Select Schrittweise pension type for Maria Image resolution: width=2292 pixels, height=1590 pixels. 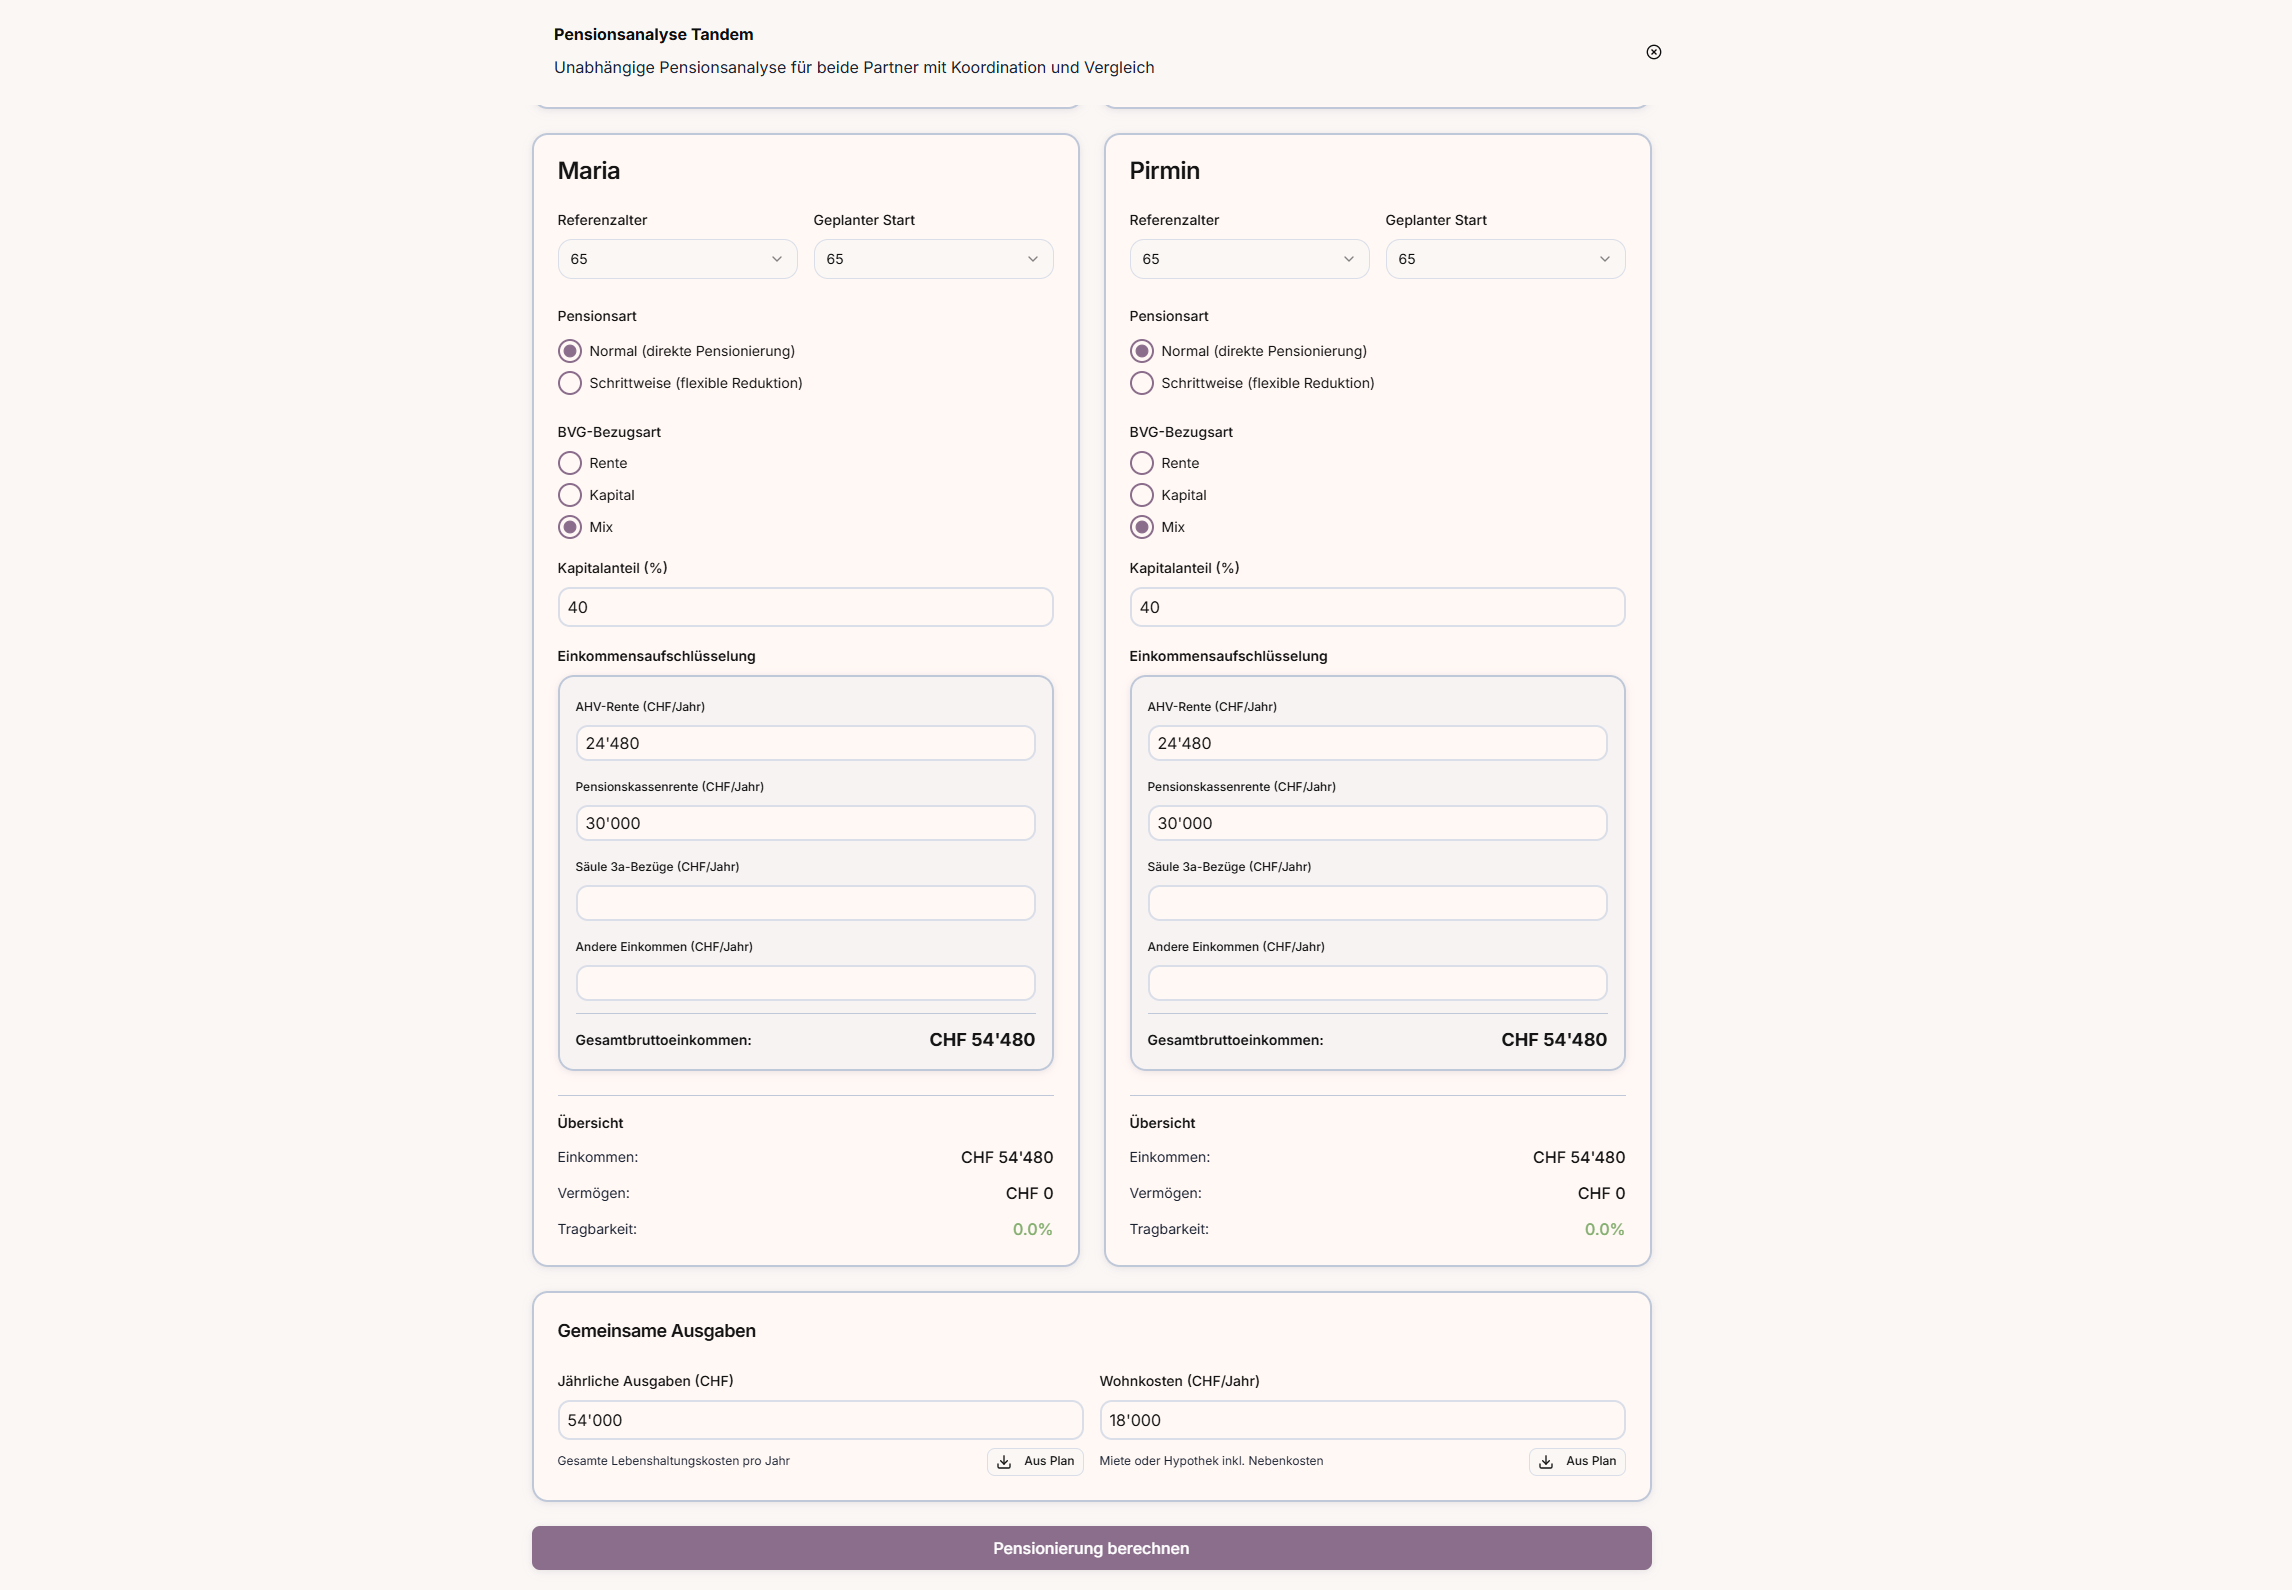[570, 383]
